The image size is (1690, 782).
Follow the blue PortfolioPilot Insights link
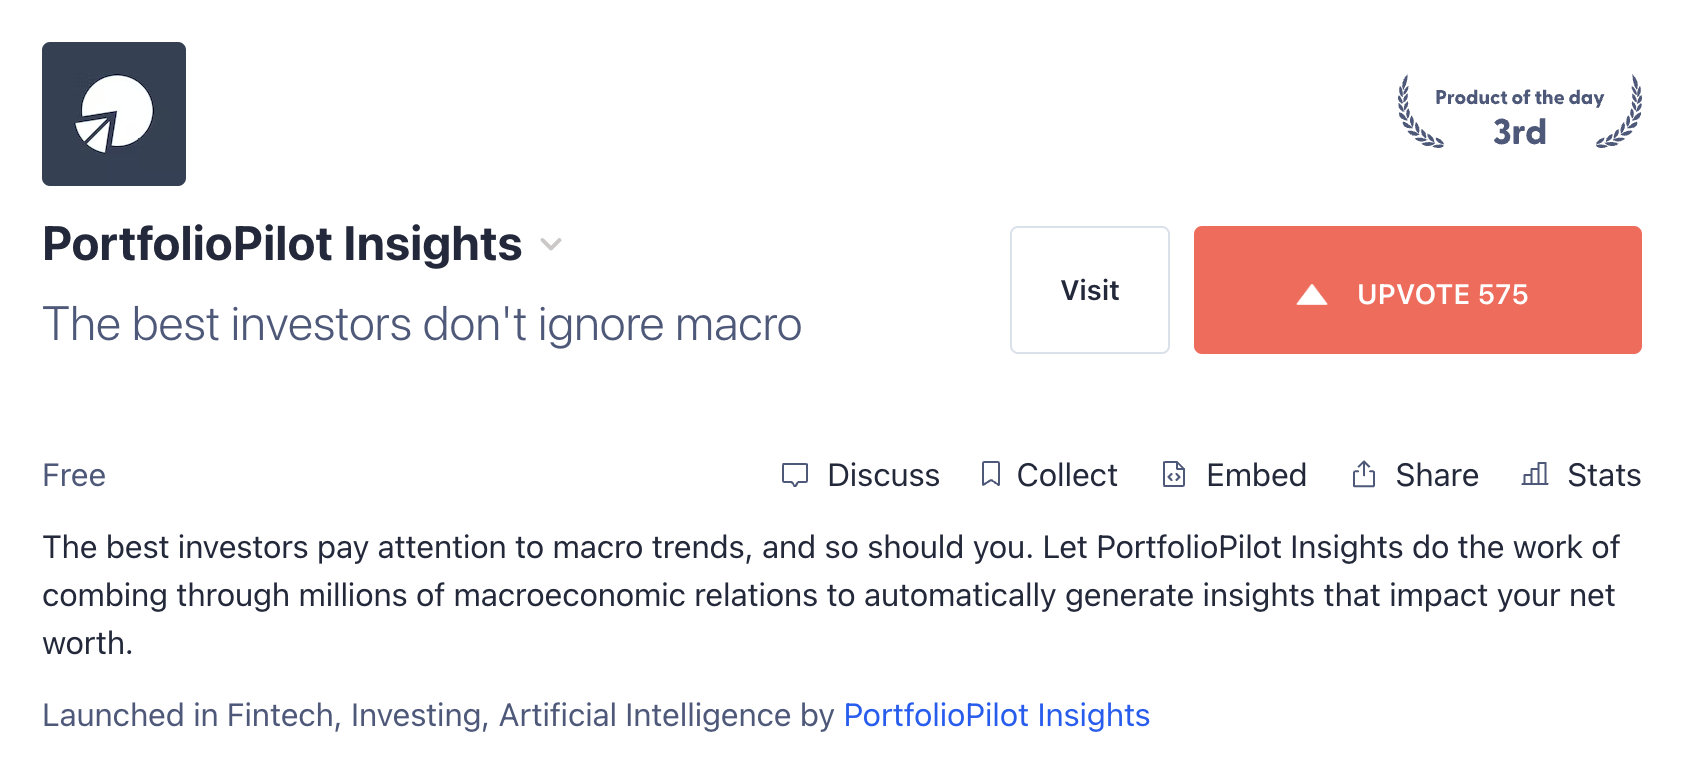tap(996, 715)
